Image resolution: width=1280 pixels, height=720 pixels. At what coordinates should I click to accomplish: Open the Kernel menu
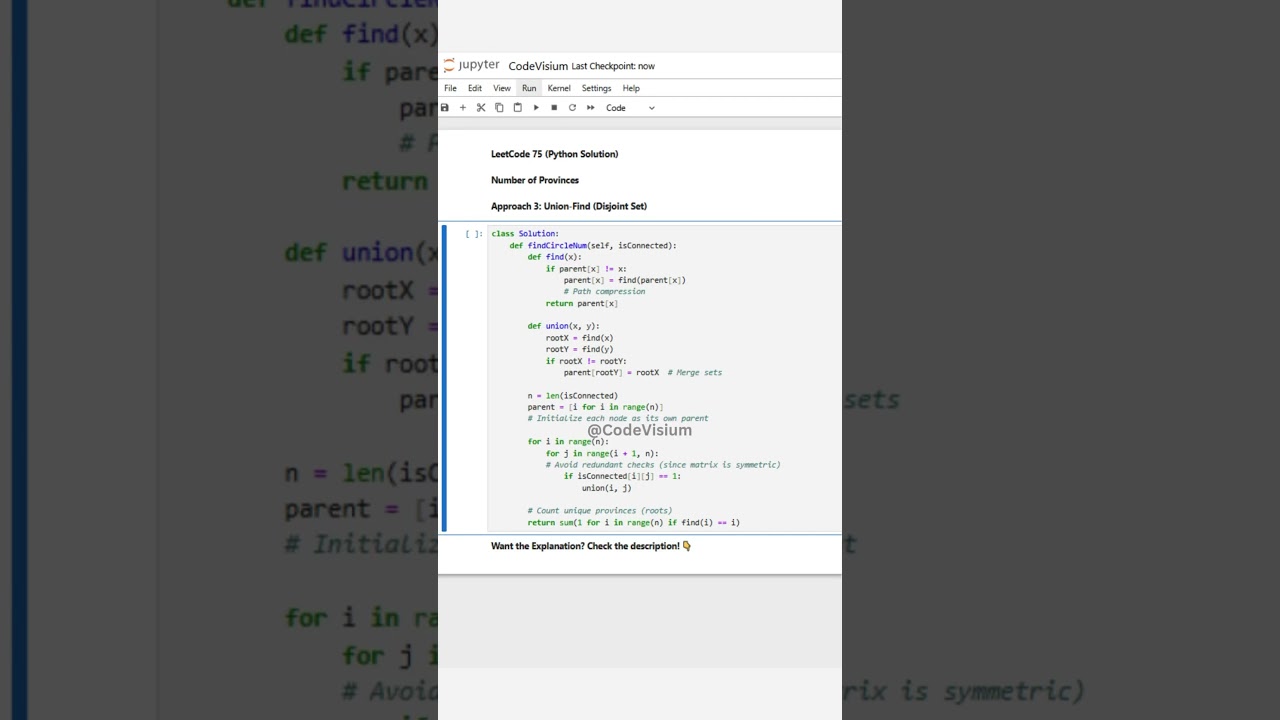pyautogui.click(x=559, y=88)
